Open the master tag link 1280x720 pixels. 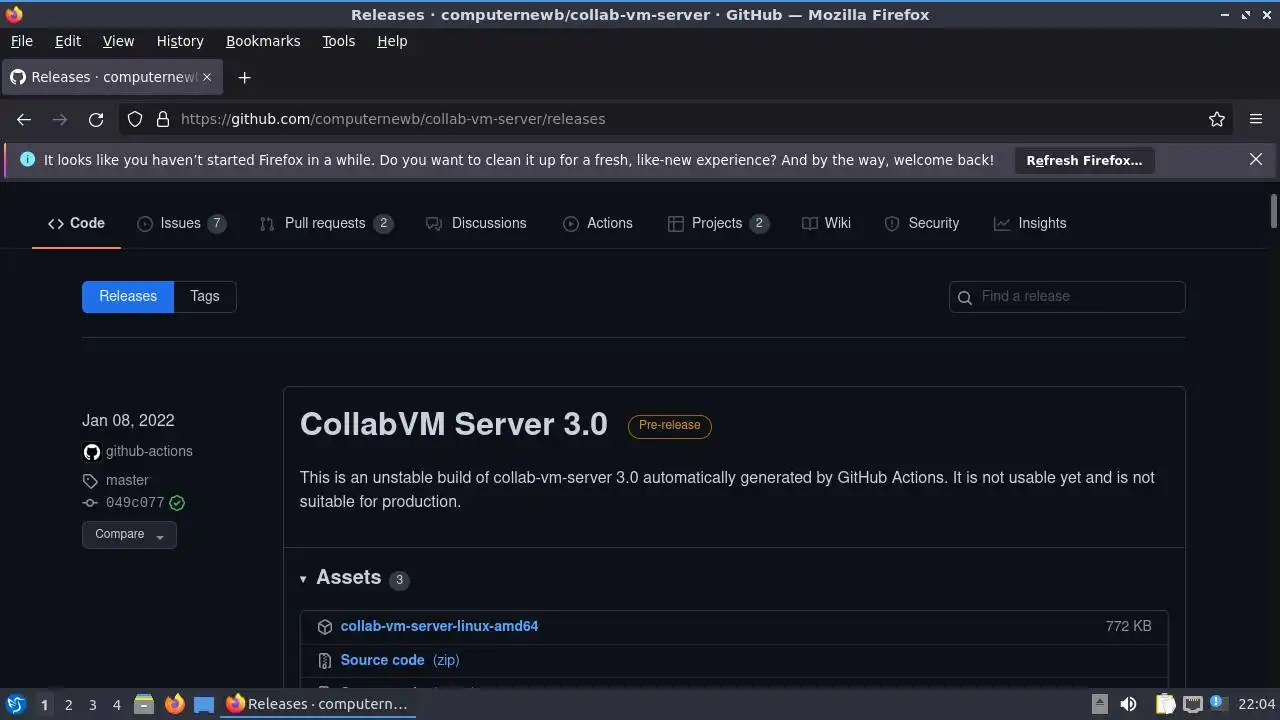tap(127, 480)
